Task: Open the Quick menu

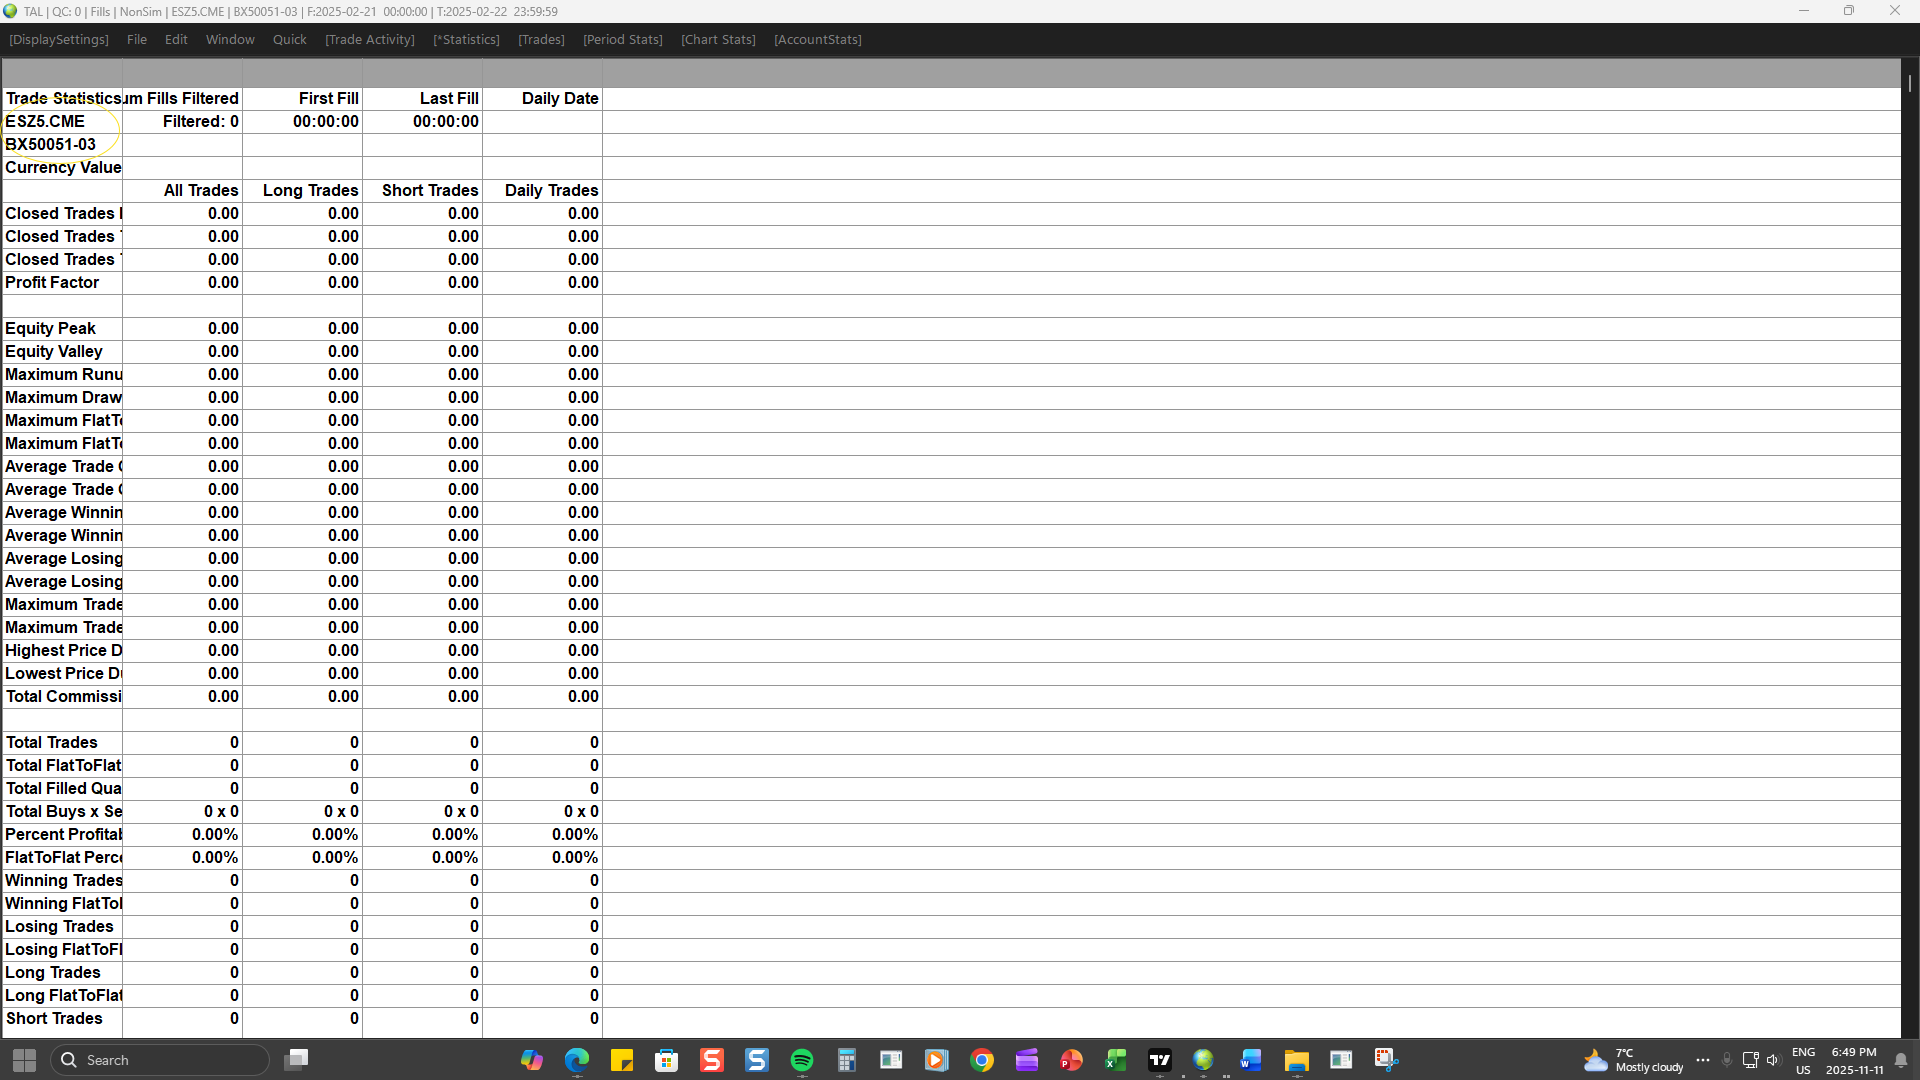Action: tap(290, 40)
